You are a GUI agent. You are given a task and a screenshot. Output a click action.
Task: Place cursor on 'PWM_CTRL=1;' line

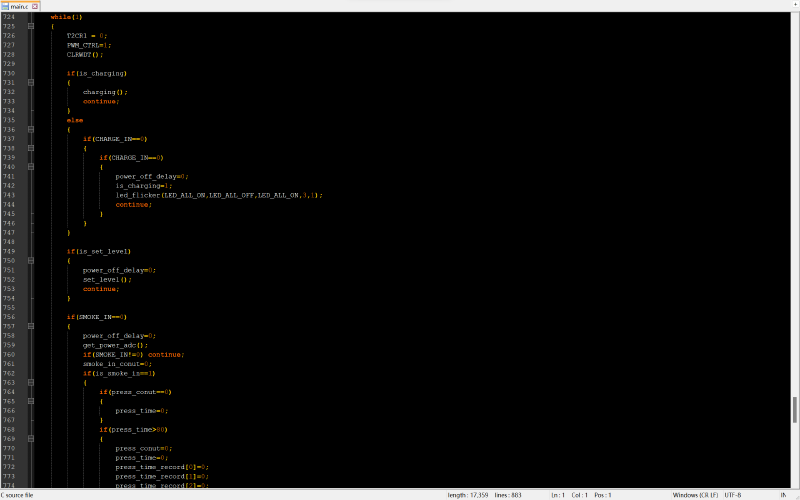[x=89, y=45]
